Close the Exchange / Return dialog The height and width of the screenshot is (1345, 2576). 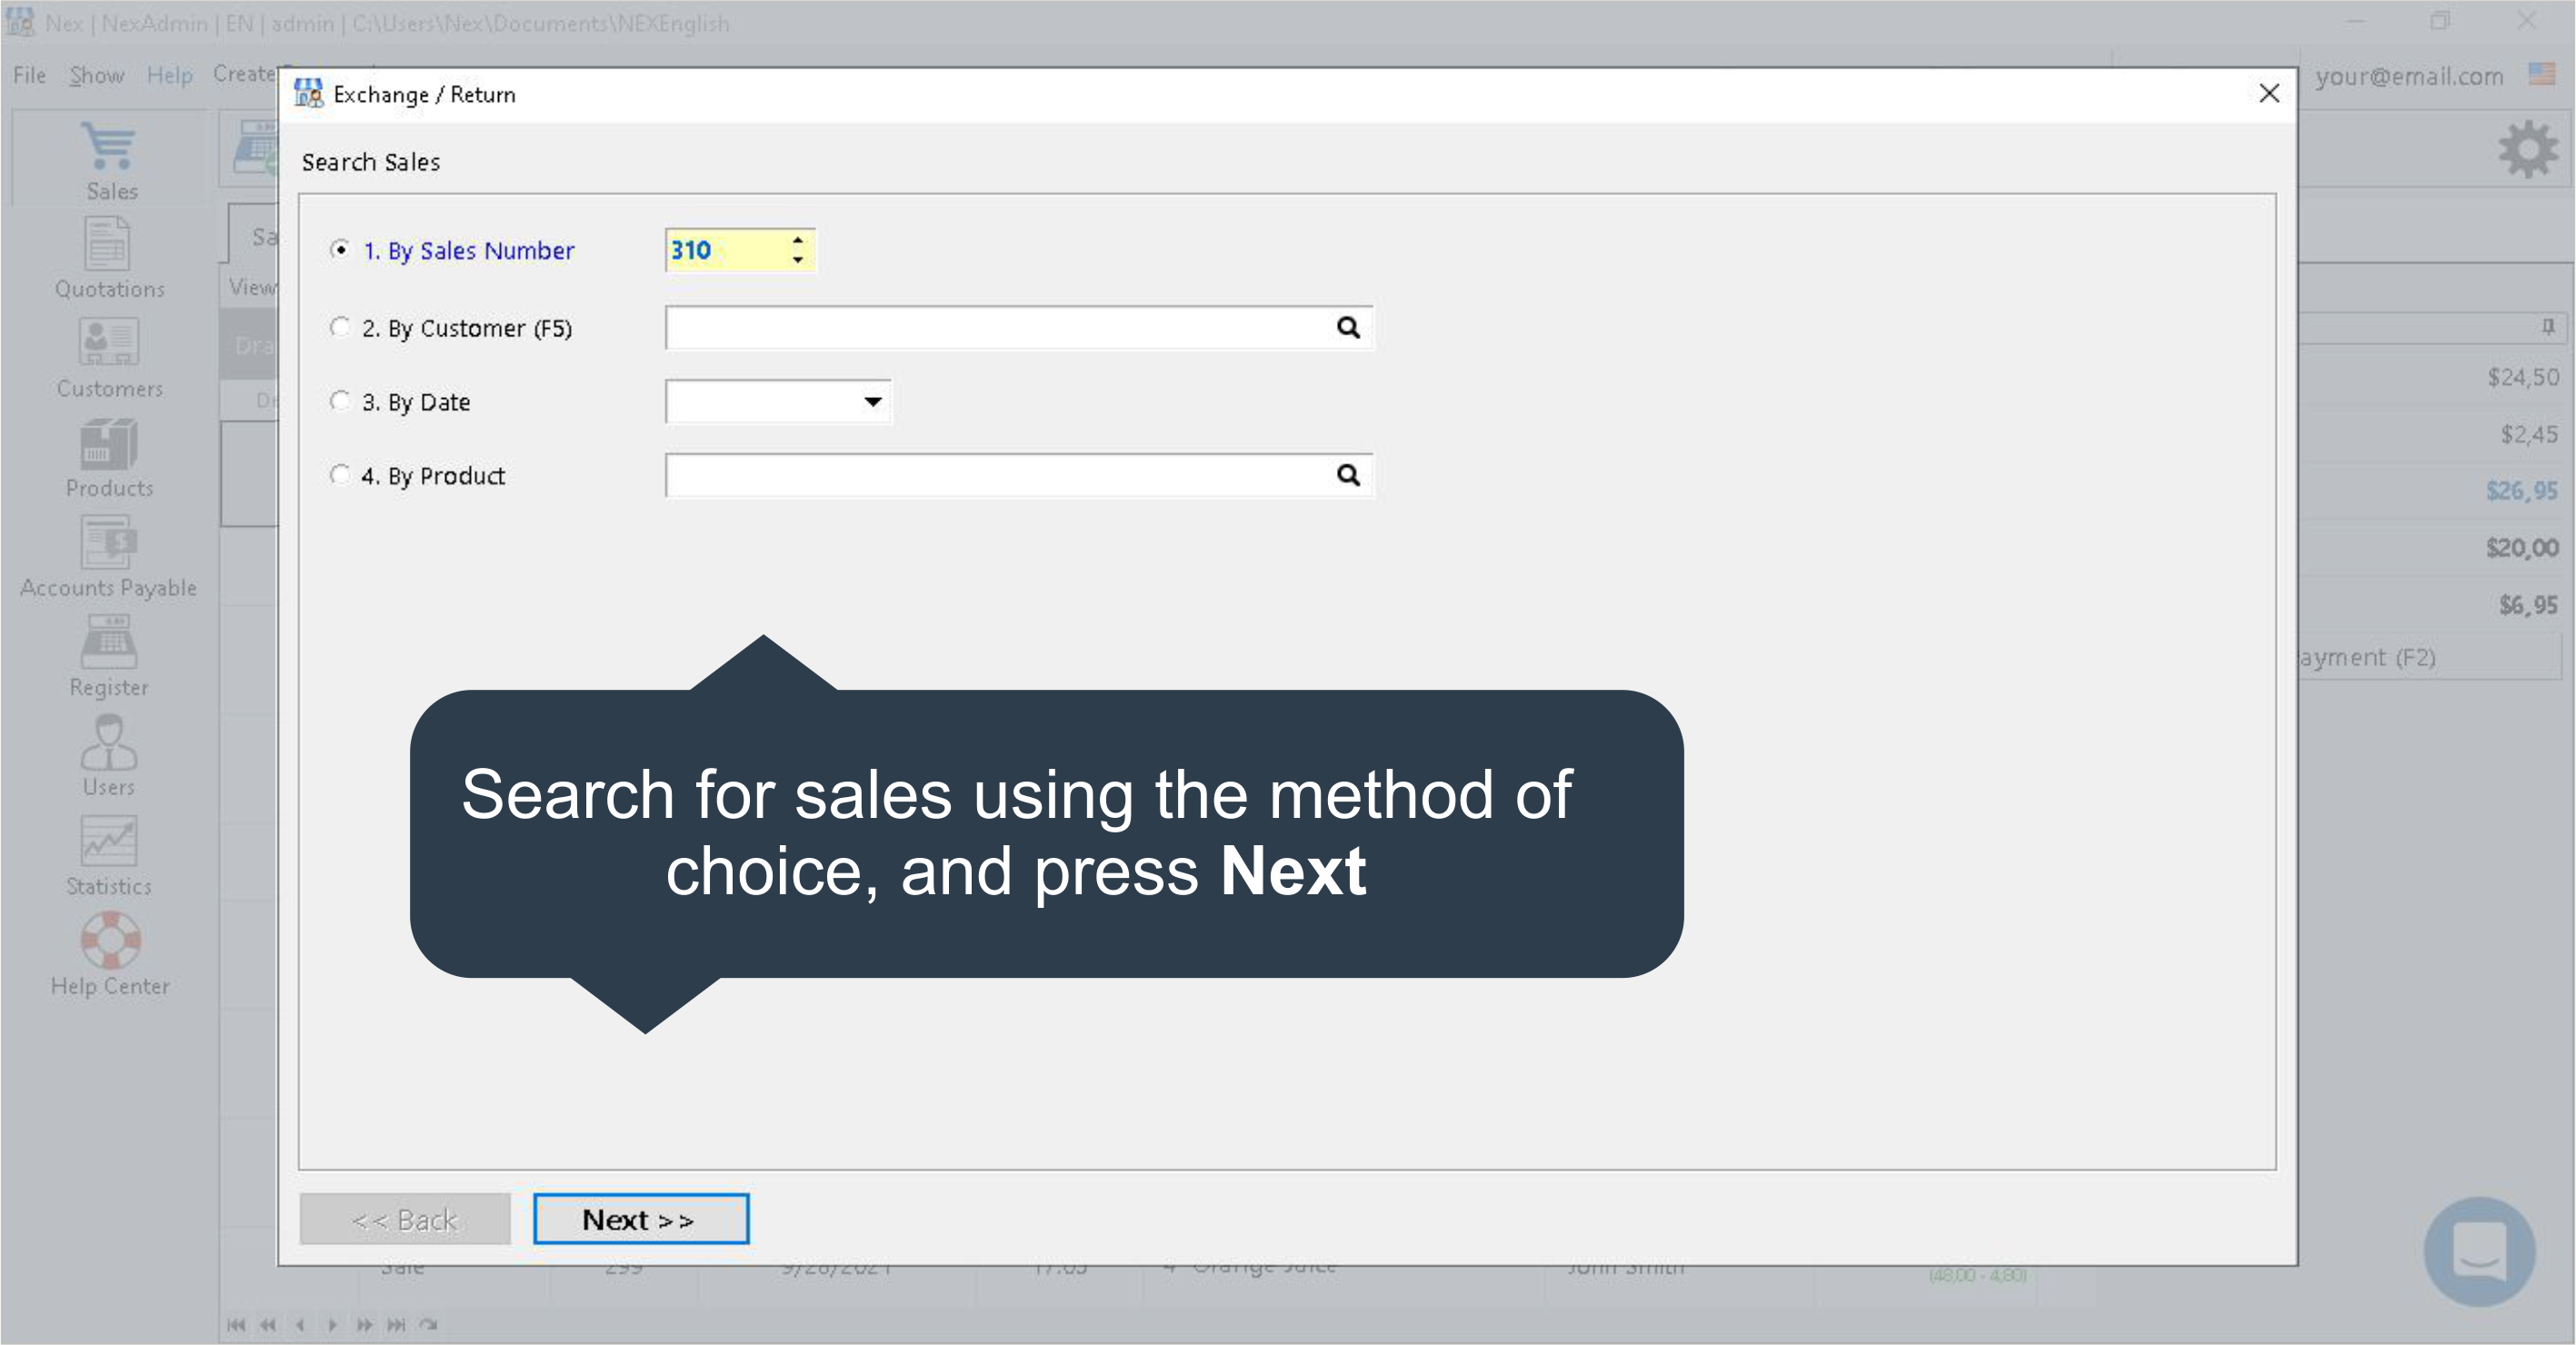point(2269,94)
